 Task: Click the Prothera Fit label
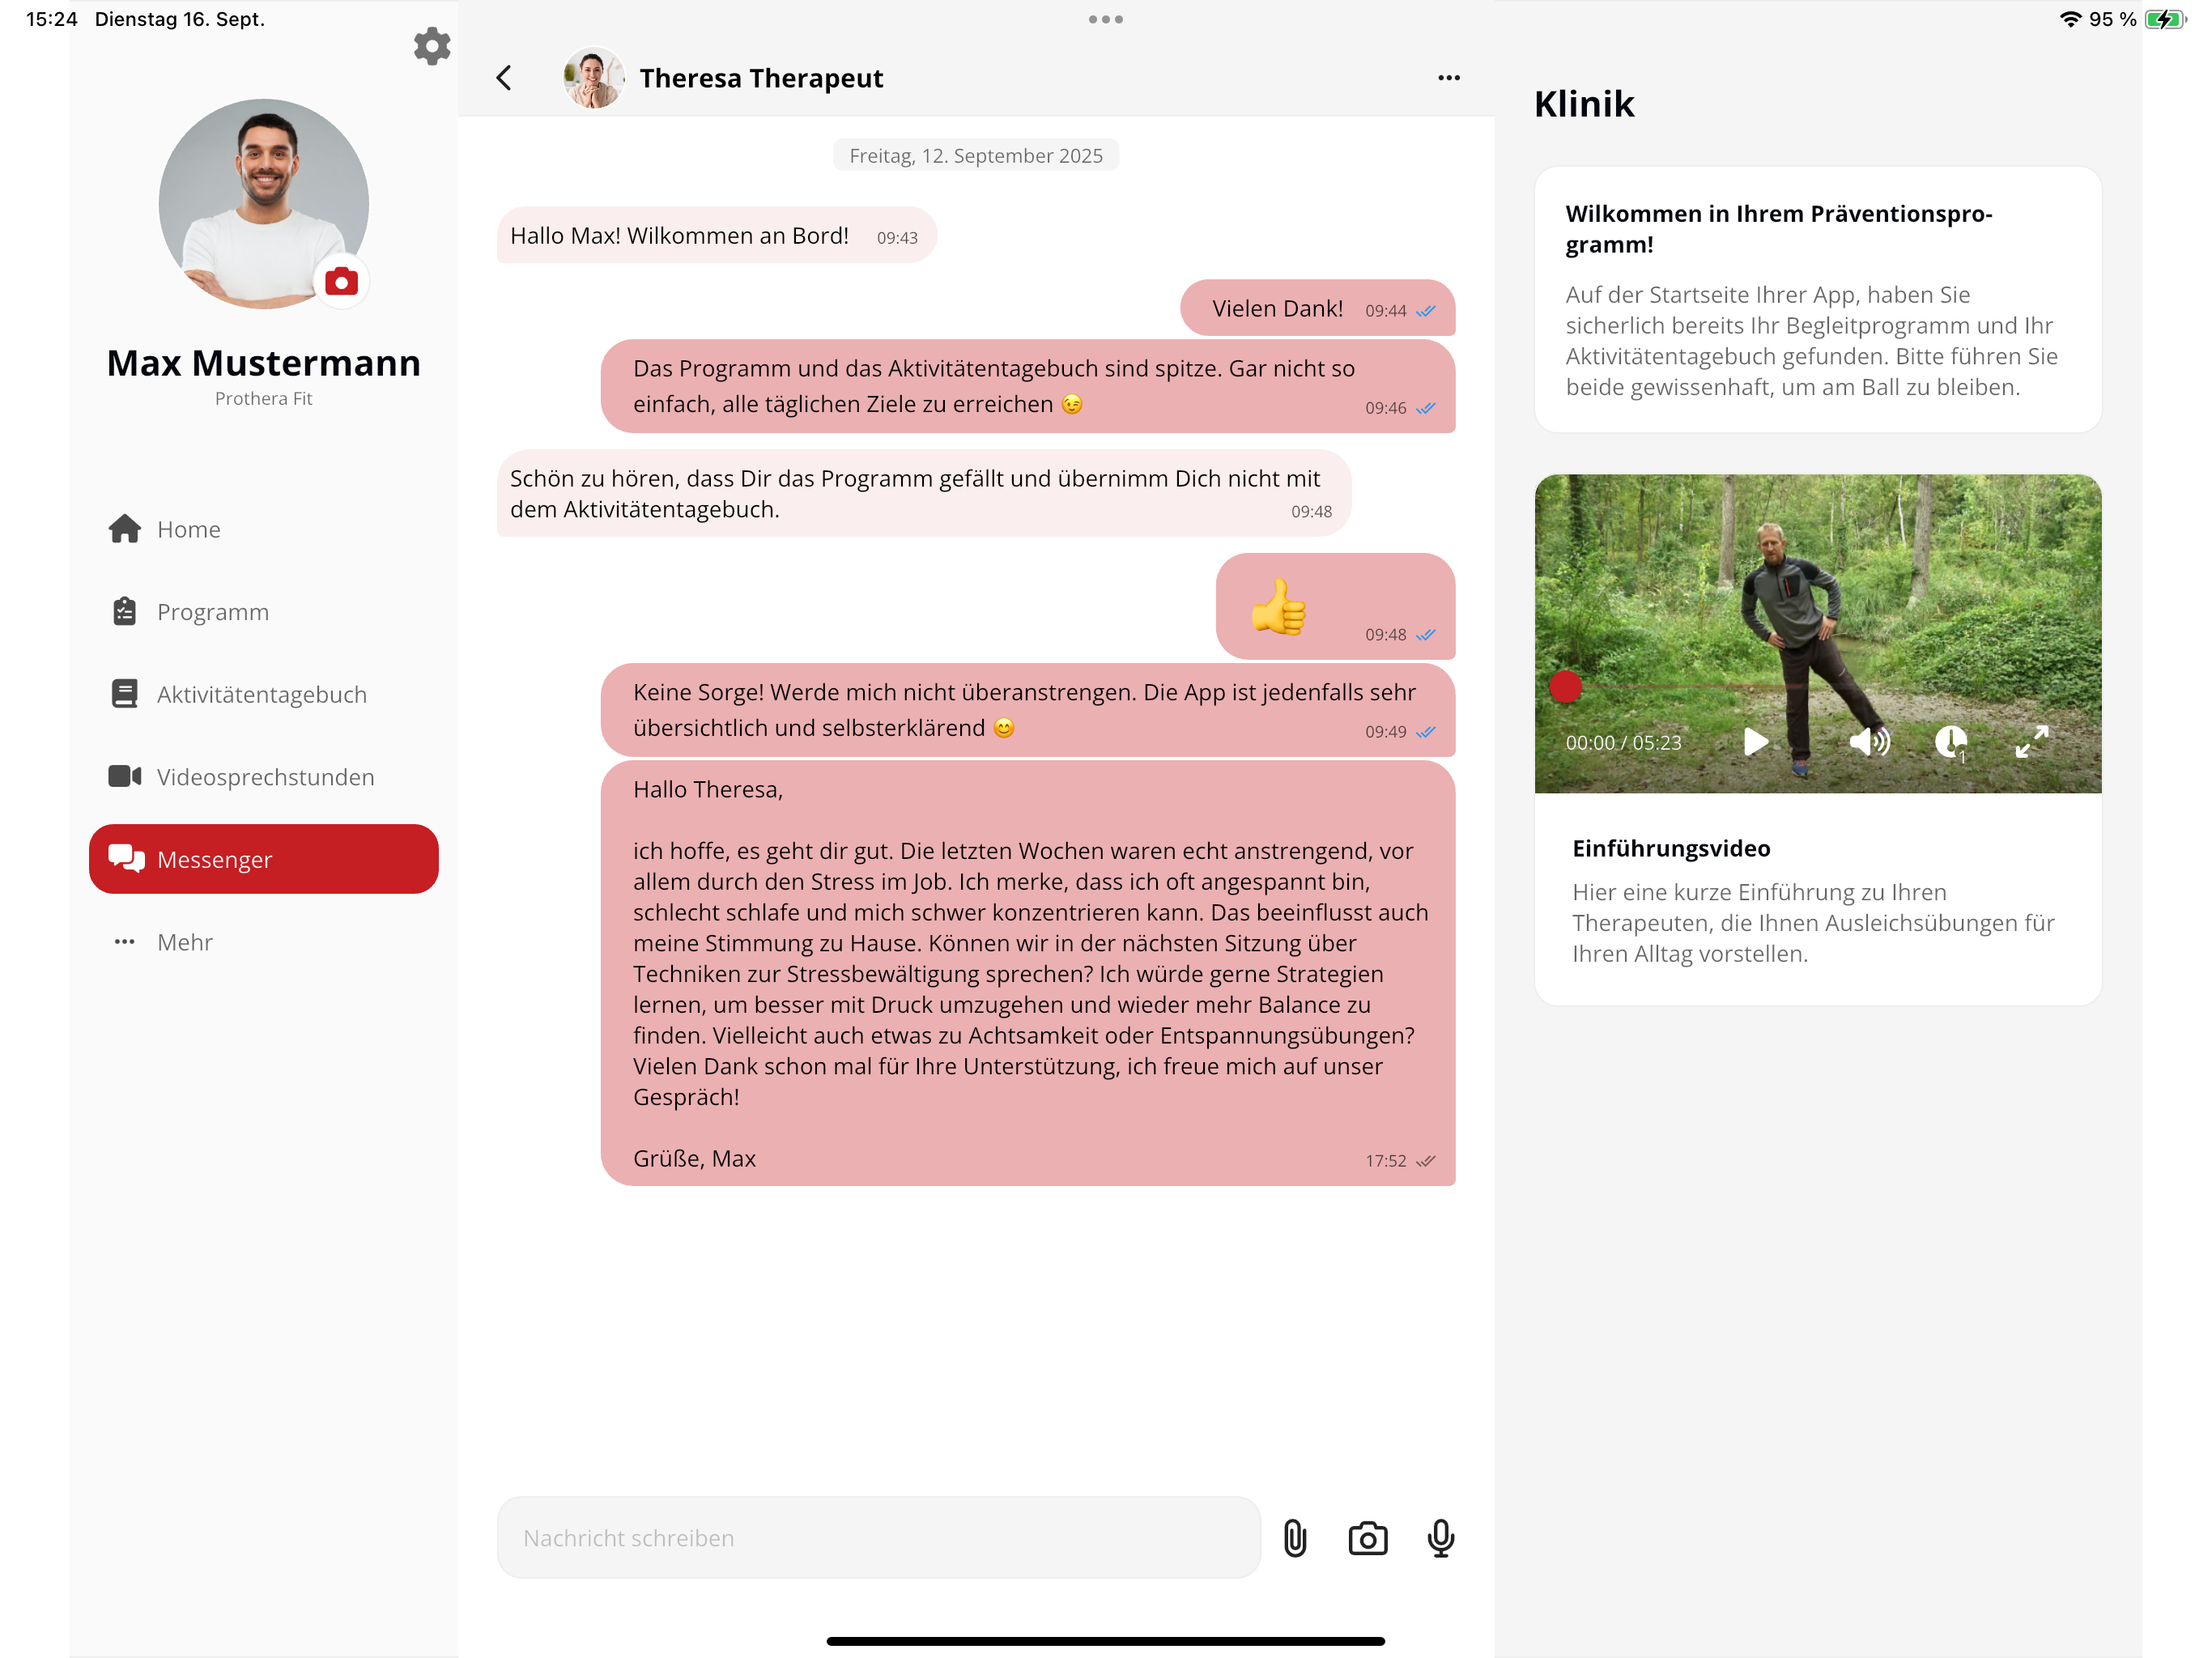click(x=264, y=398)
